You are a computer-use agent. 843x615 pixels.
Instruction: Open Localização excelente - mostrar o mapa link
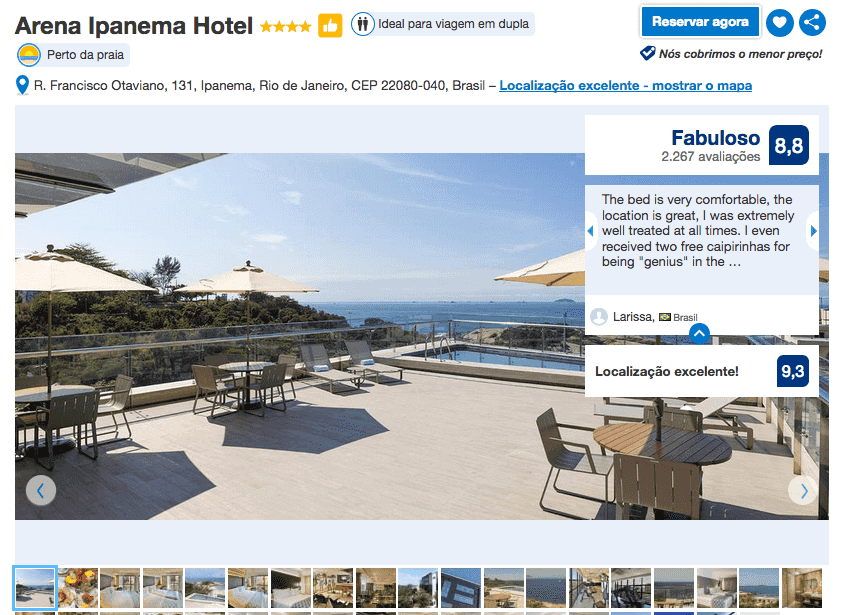click(625, 85)
